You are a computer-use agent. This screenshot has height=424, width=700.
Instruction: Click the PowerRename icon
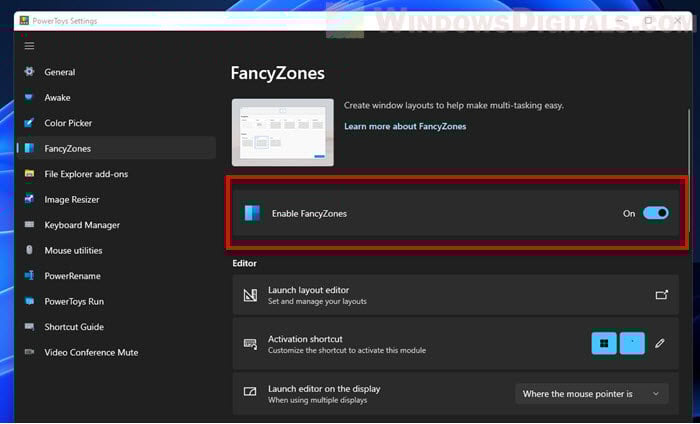tap(29, 275)
